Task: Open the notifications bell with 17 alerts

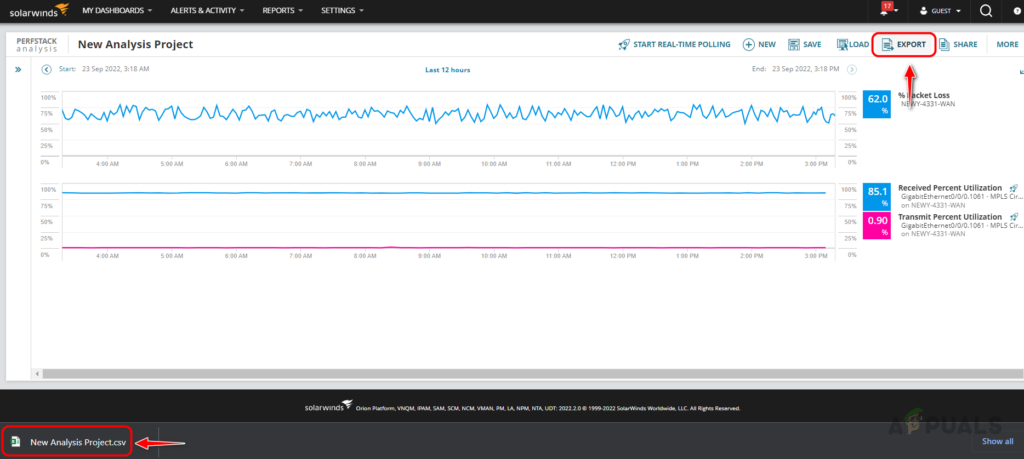Action: [886, 10]
